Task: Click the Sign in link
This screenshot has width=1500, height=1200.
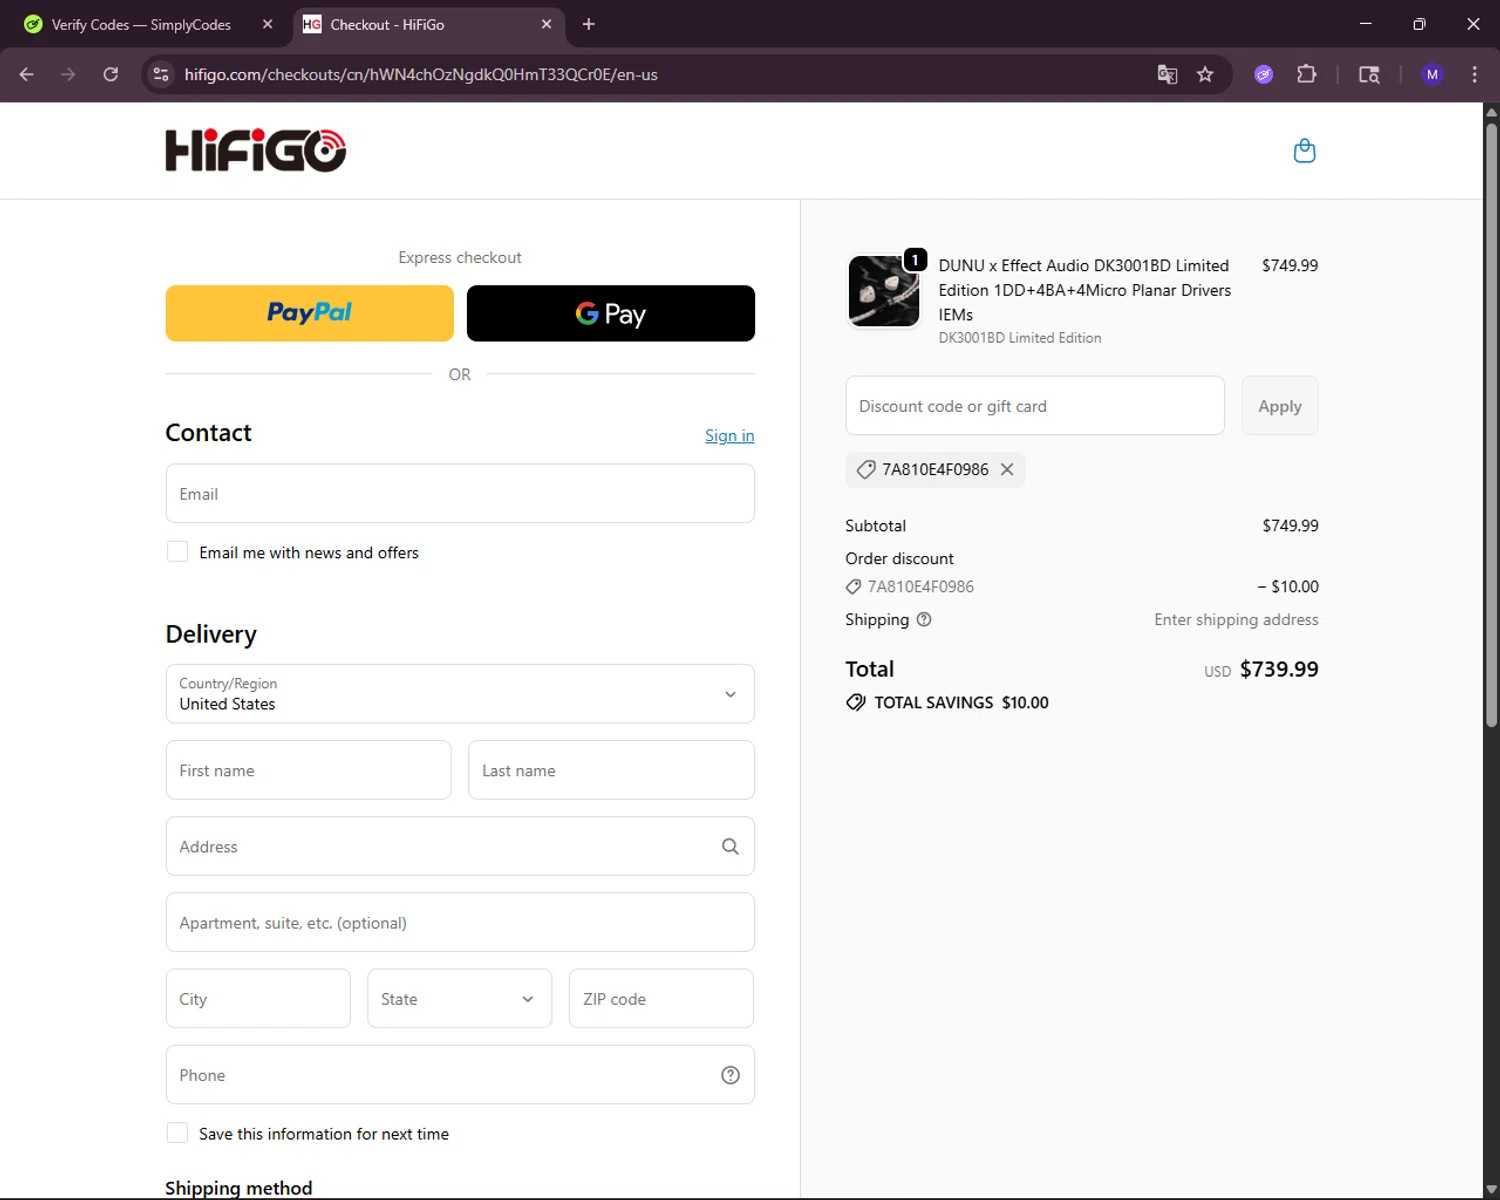Action: (x=730, y=435)
